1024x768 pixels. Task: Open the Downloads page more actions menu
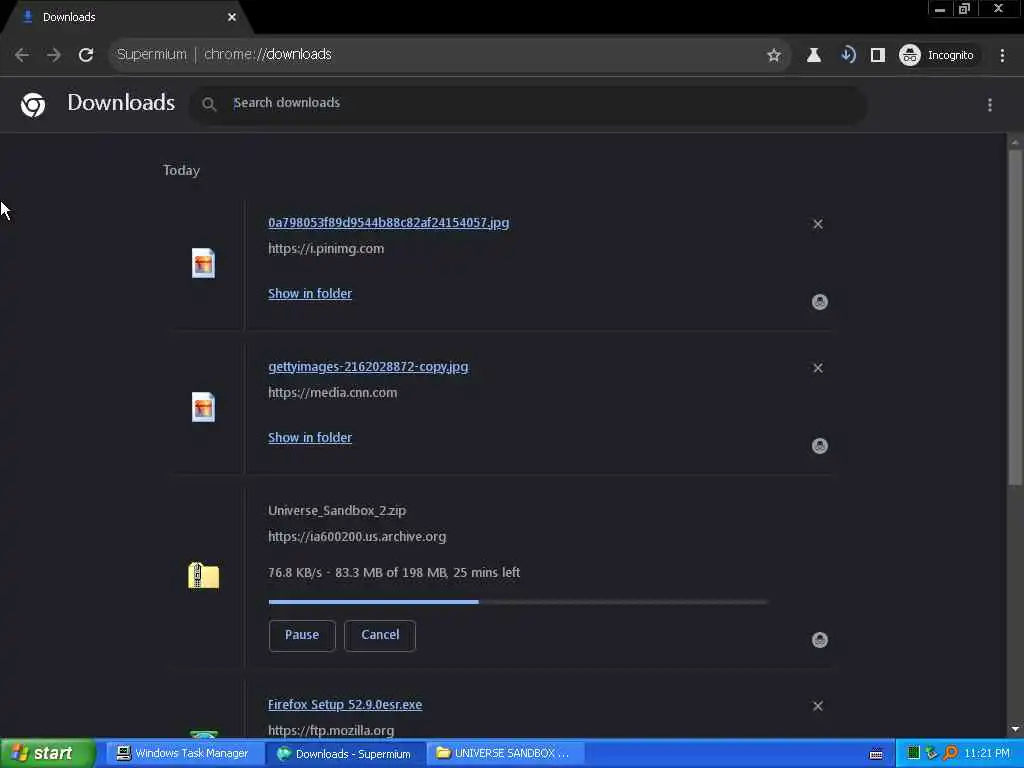(x=990, y=104)
